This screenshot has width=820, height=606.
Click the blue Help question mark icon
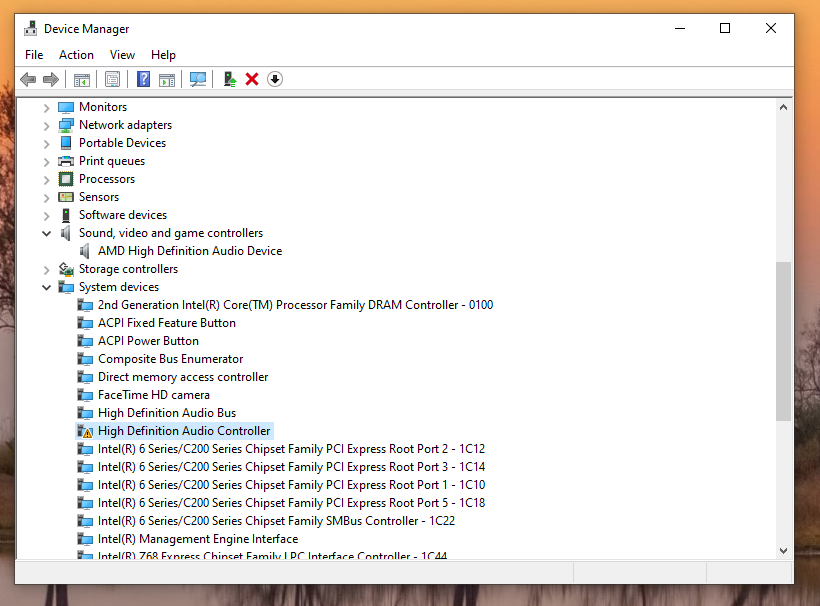(143, 79)
